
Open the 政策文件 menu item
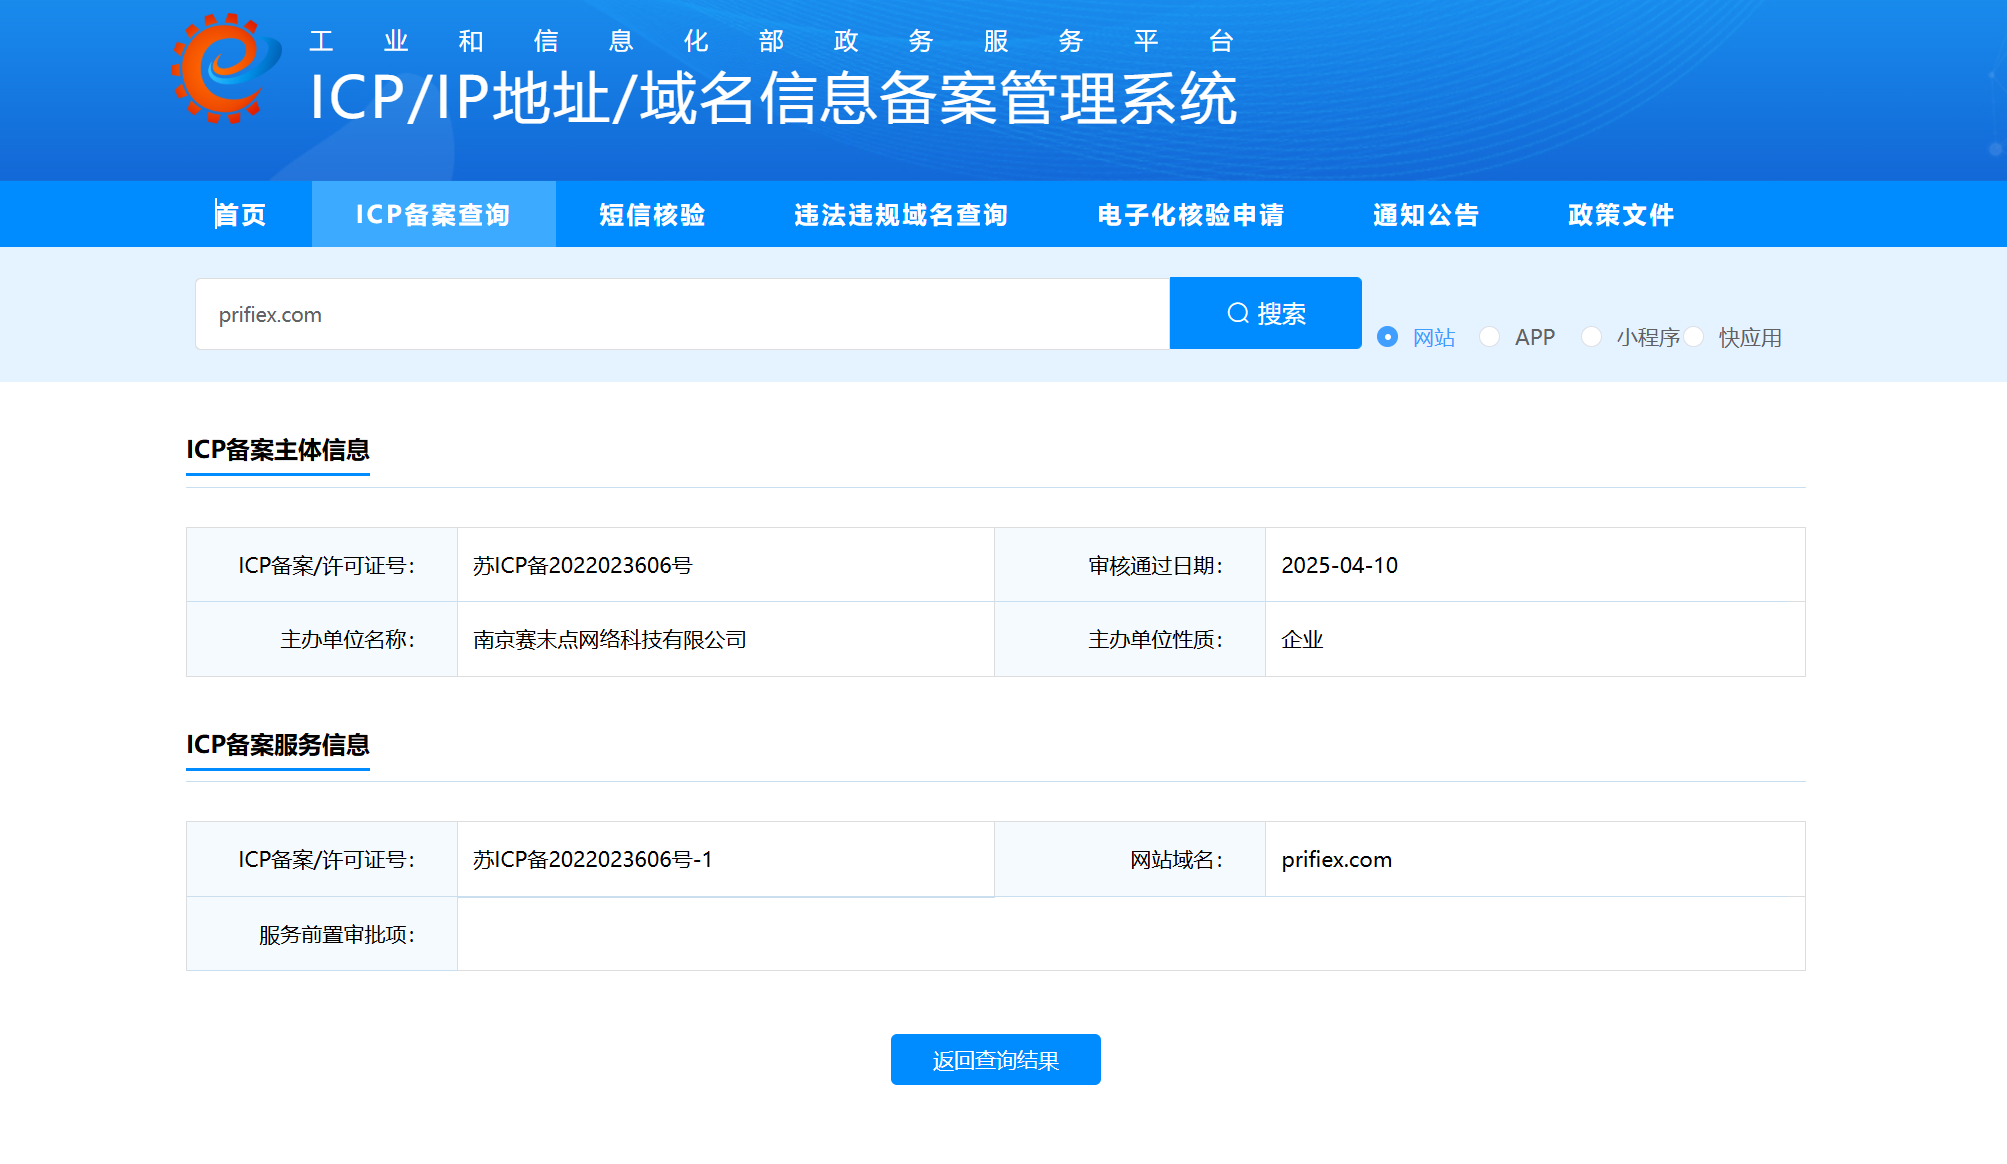pyautogui.click(x=1620, y=214)
